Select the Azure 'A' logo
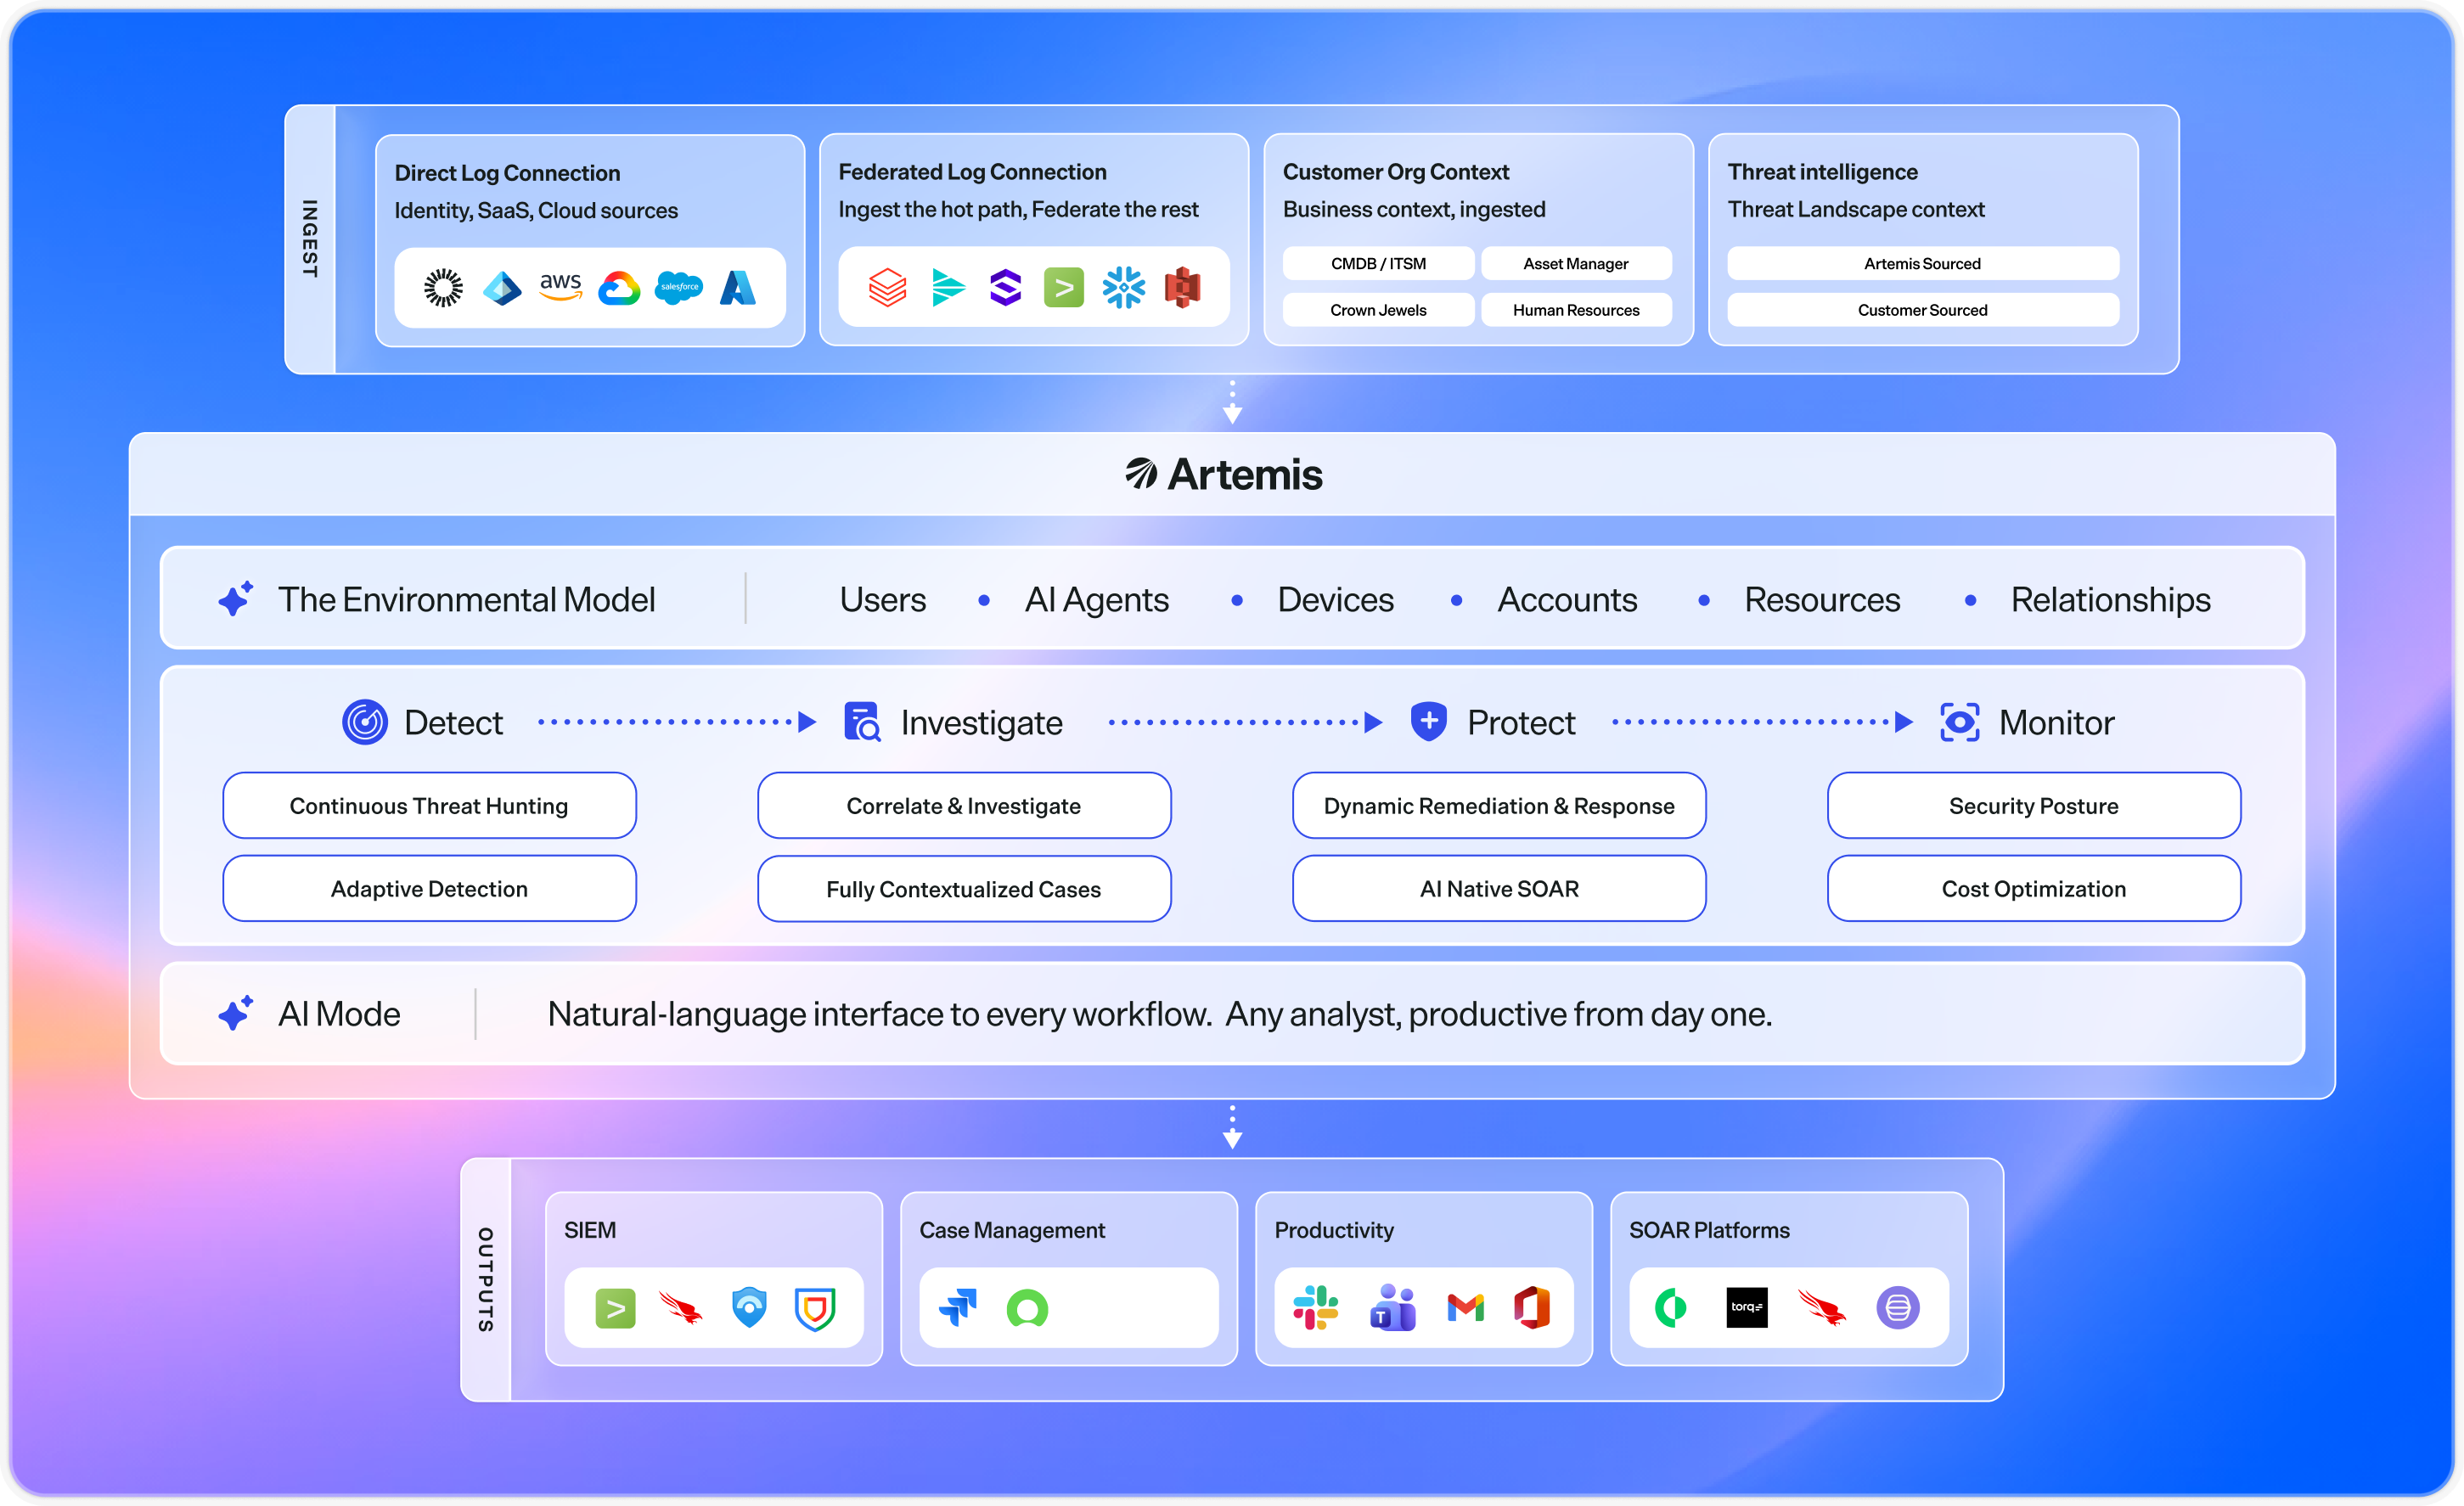Viewport: 2464px width, 1506px height. click(x=738, y=288)
